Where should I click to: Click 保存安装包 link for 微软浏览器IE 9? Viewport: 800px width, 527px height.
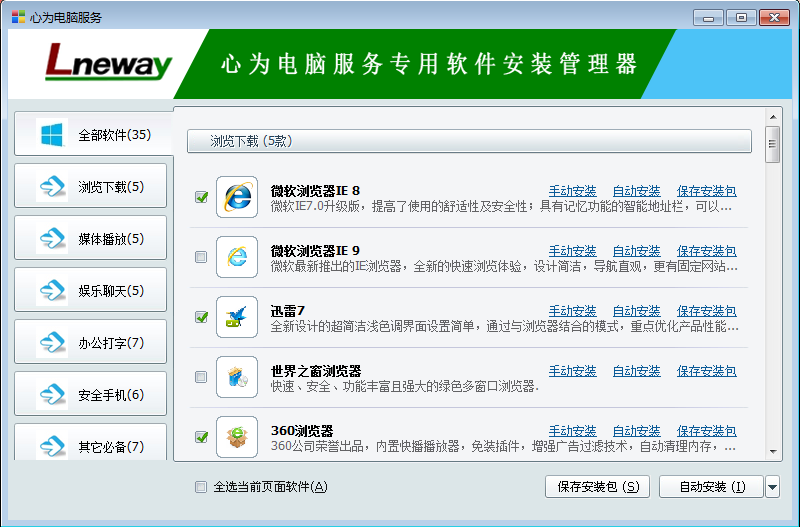tap(706, 251)
